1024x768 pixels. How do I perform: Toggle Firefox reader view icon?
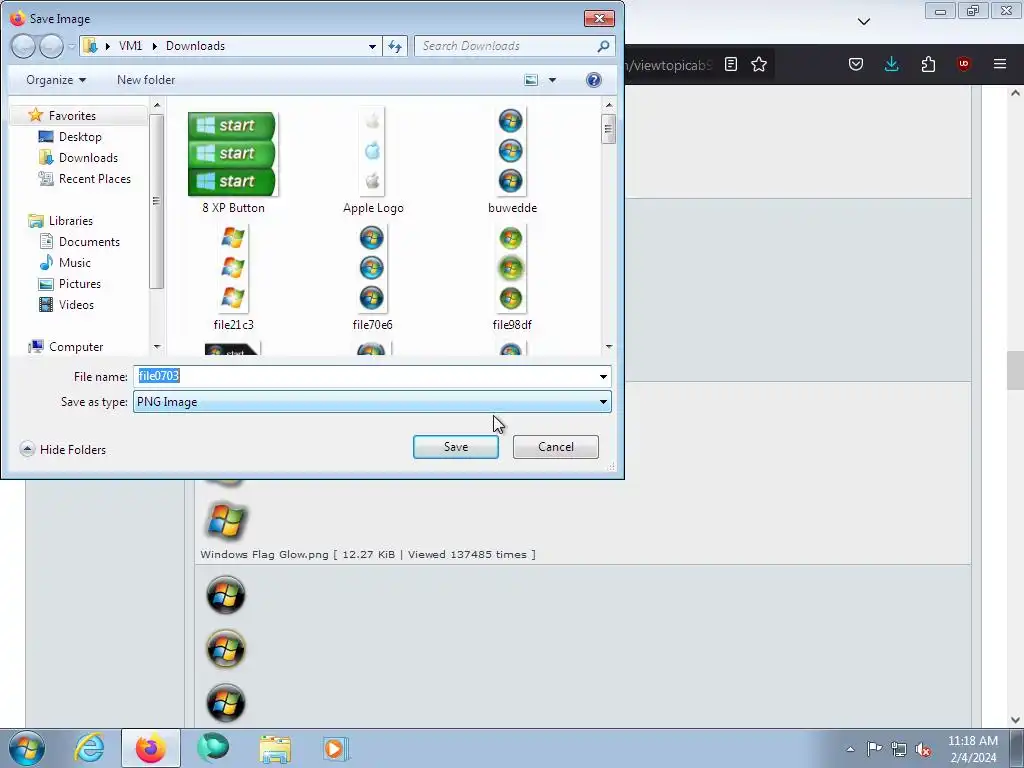tap(731, 64)
